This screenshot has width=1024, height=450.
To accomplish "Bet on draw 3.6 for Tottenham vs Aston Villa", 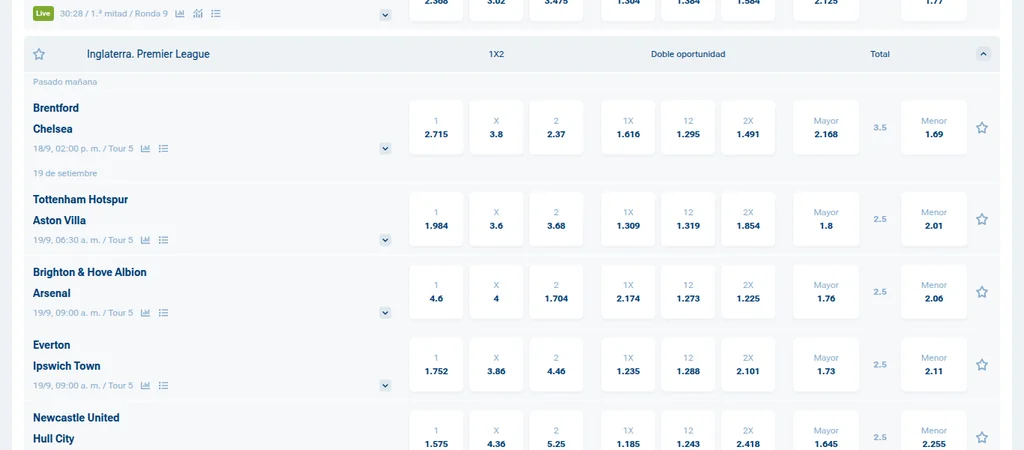I will coord(496,219).
